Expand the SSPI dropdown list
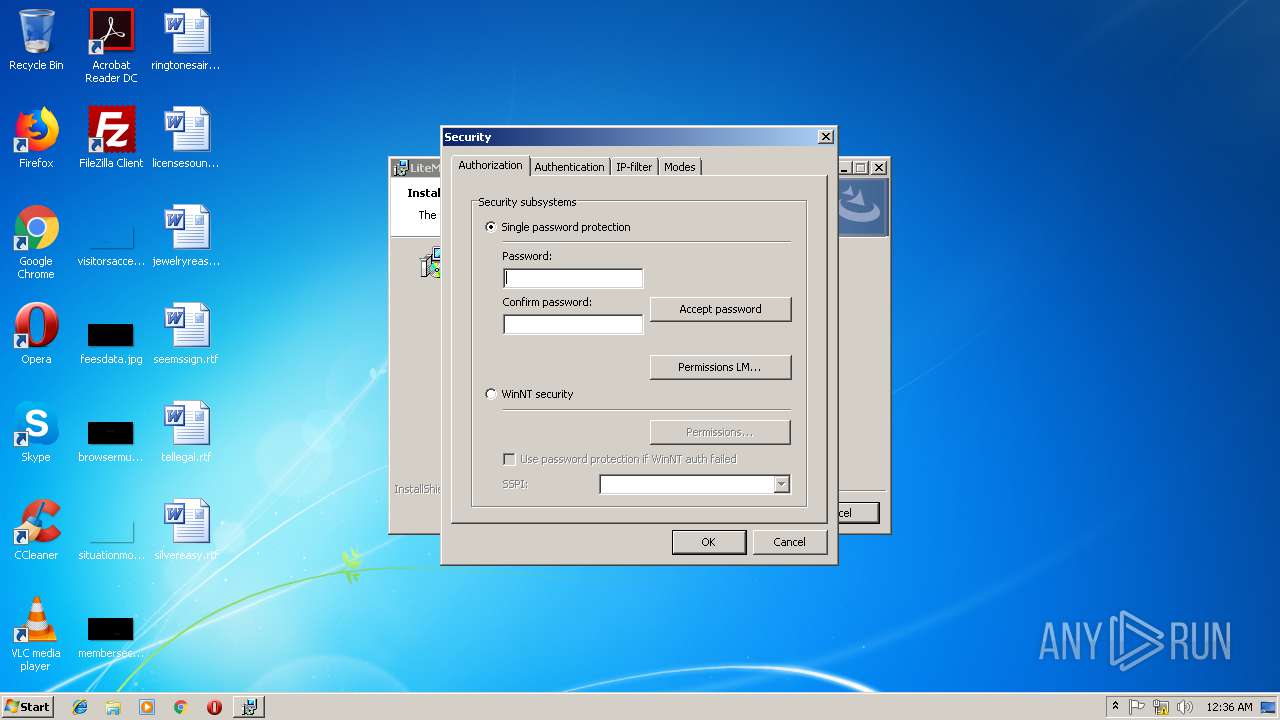The height and width of the screenshot is (720, 1280). [781, 484]
